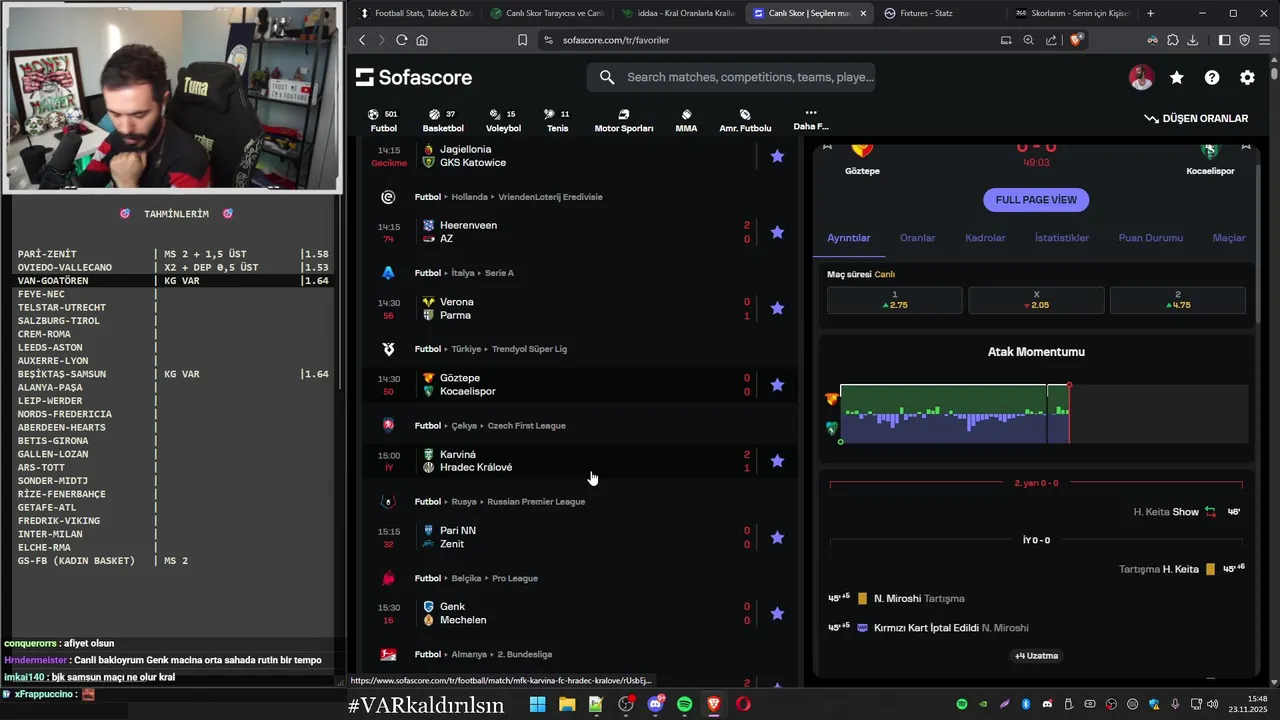Open the Ayrıntılar tab
Image resolution: width=1280 pixels, height=720 pixels.
click(x=848, y=238)
